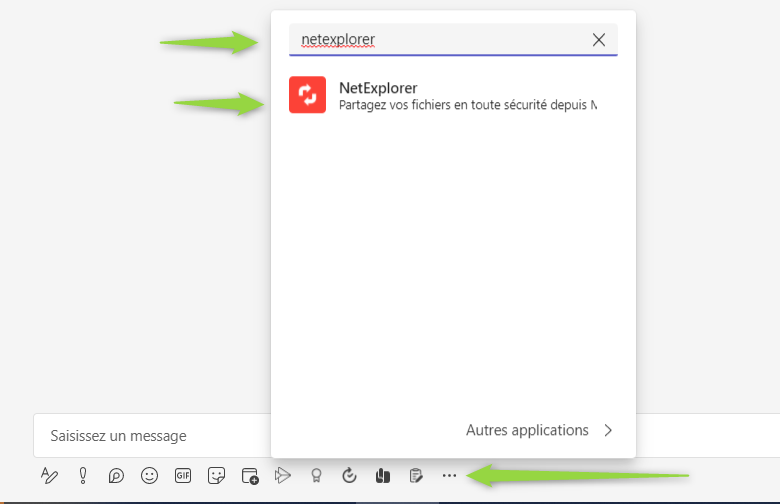Image resolution: width=780 pixels, height=504 pixels.
Task: Open the sticker picker
Action: (216, 476)
